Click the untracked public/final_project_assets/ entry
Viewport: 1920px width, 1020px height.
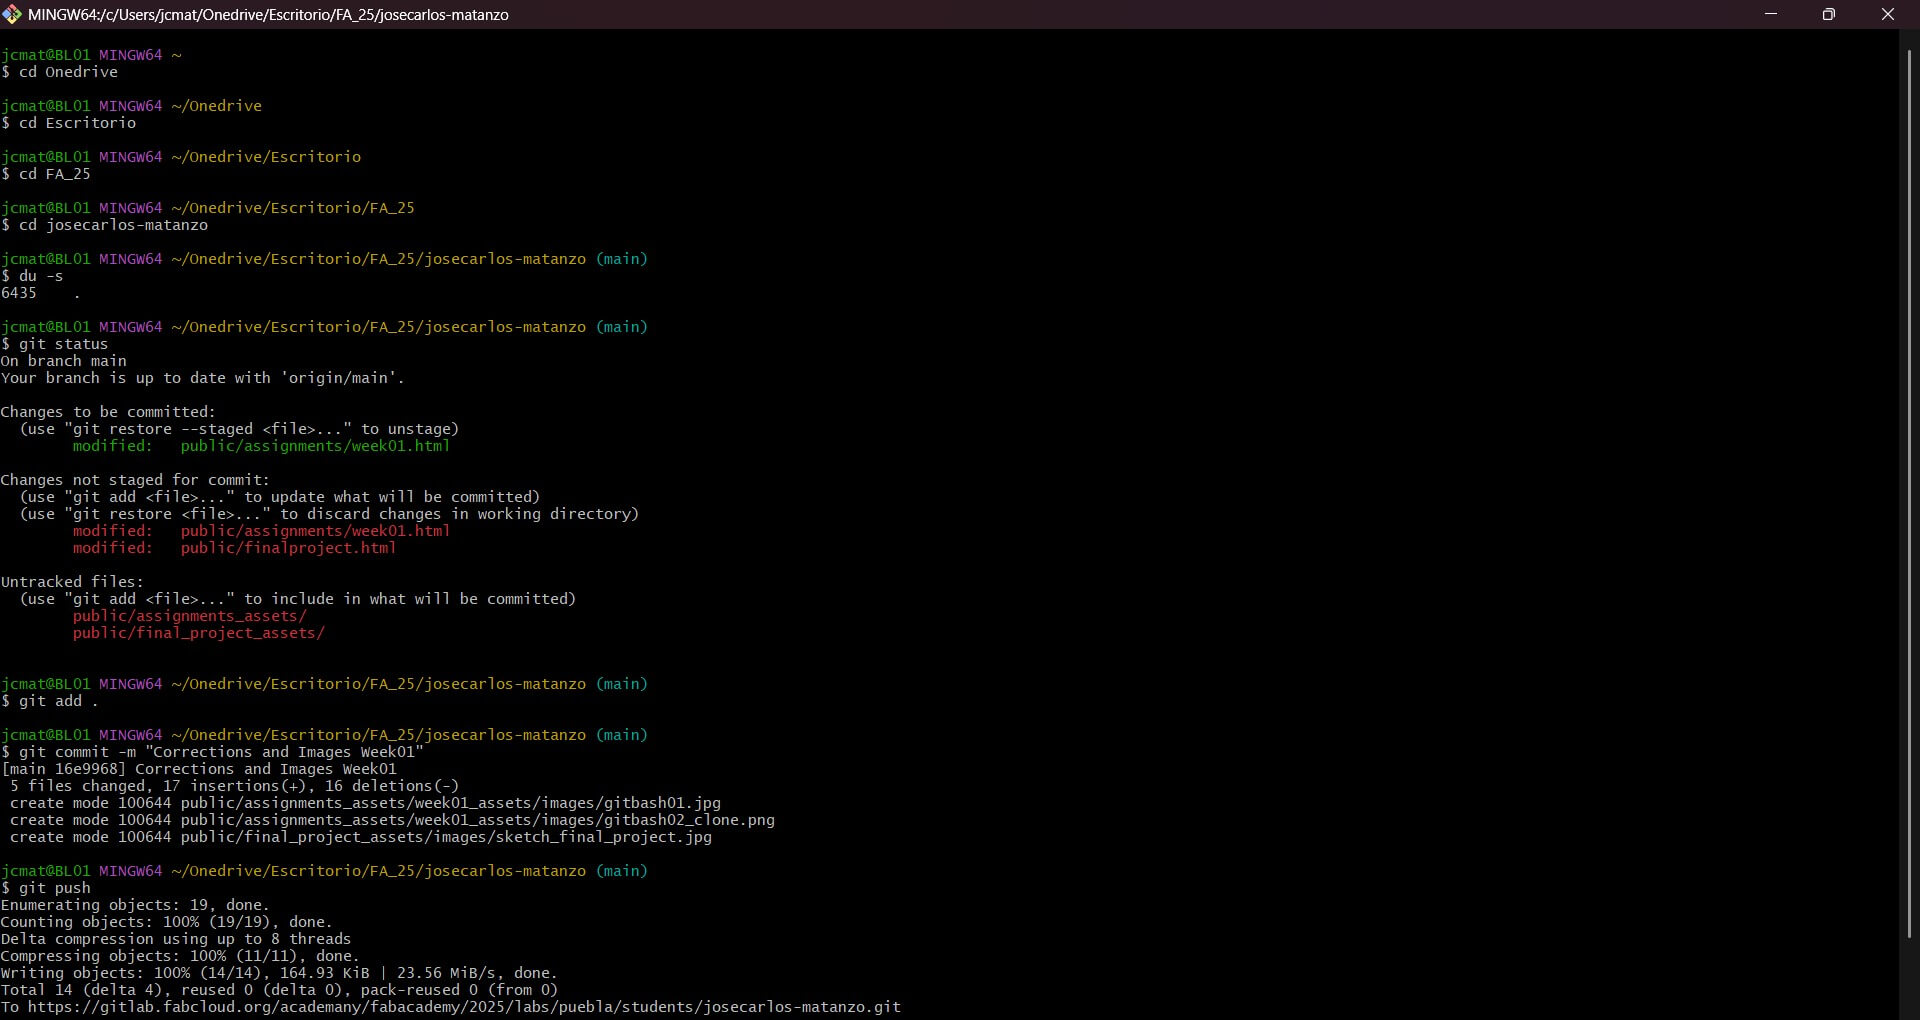[198, 633]
